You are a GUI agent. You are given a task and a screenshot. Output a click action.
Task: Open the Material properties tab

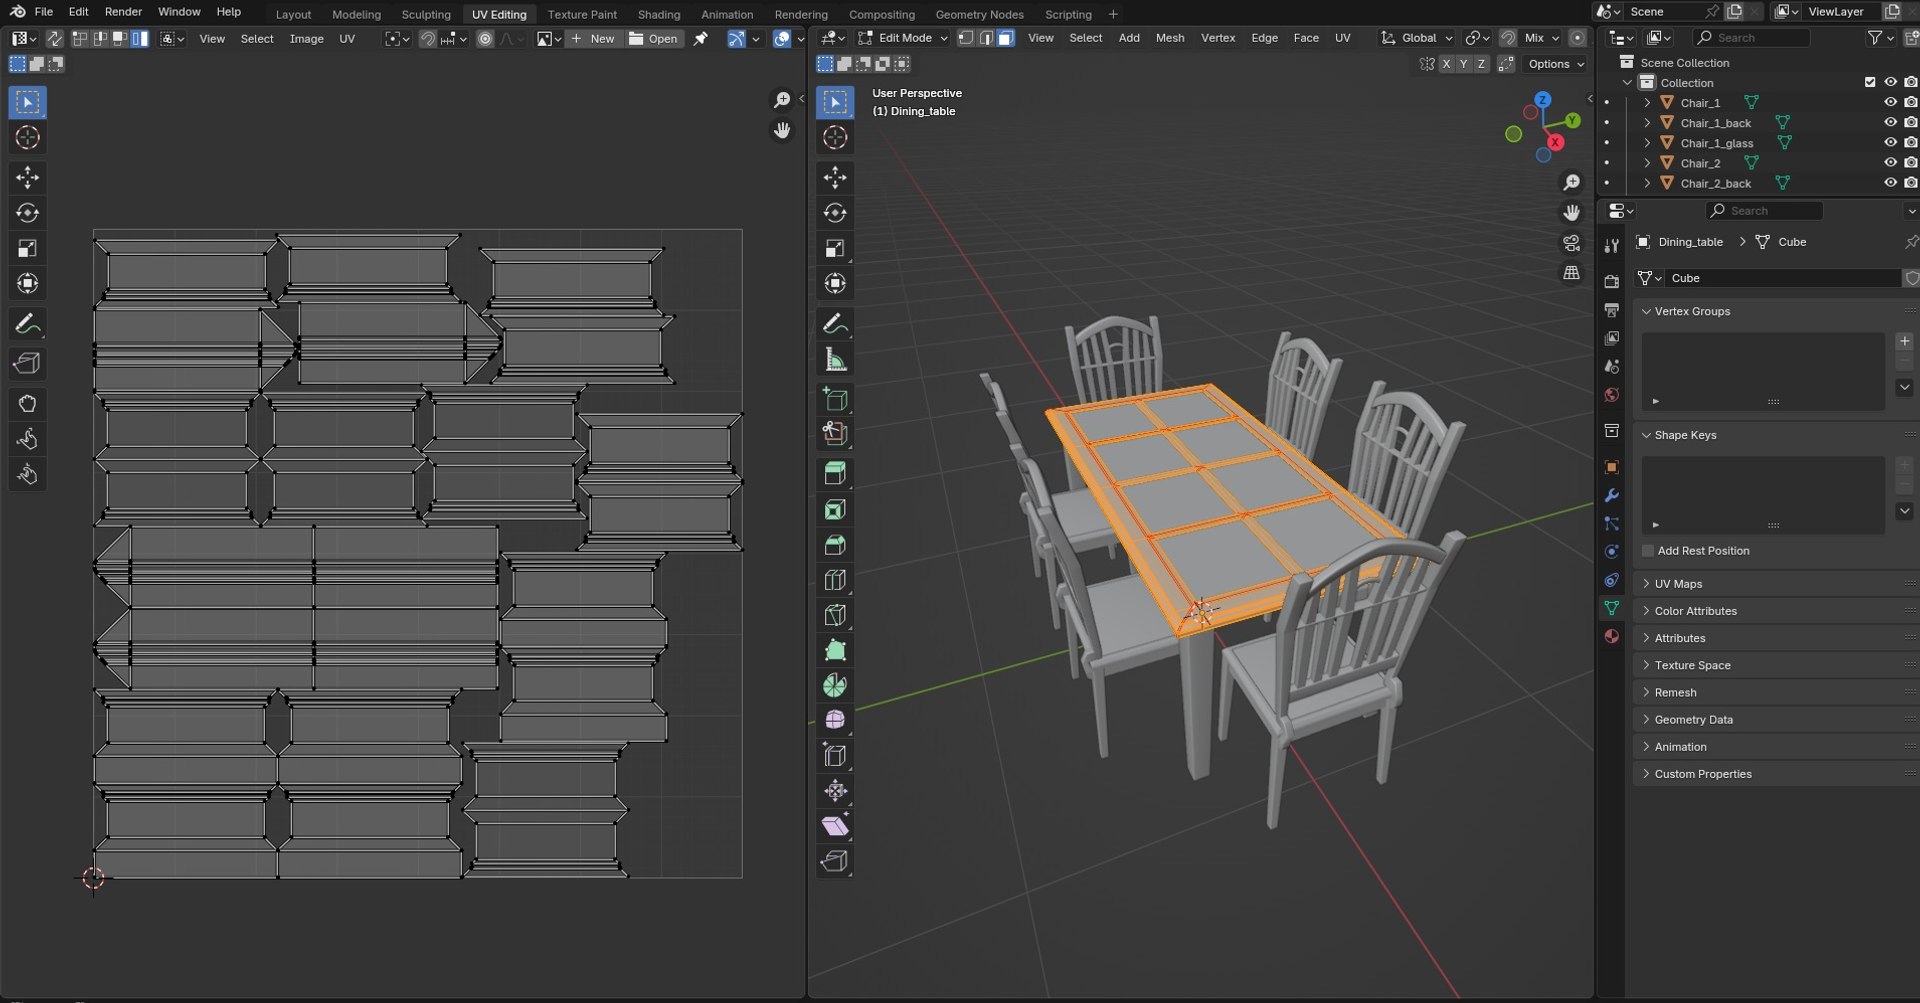pos(1611,636)
